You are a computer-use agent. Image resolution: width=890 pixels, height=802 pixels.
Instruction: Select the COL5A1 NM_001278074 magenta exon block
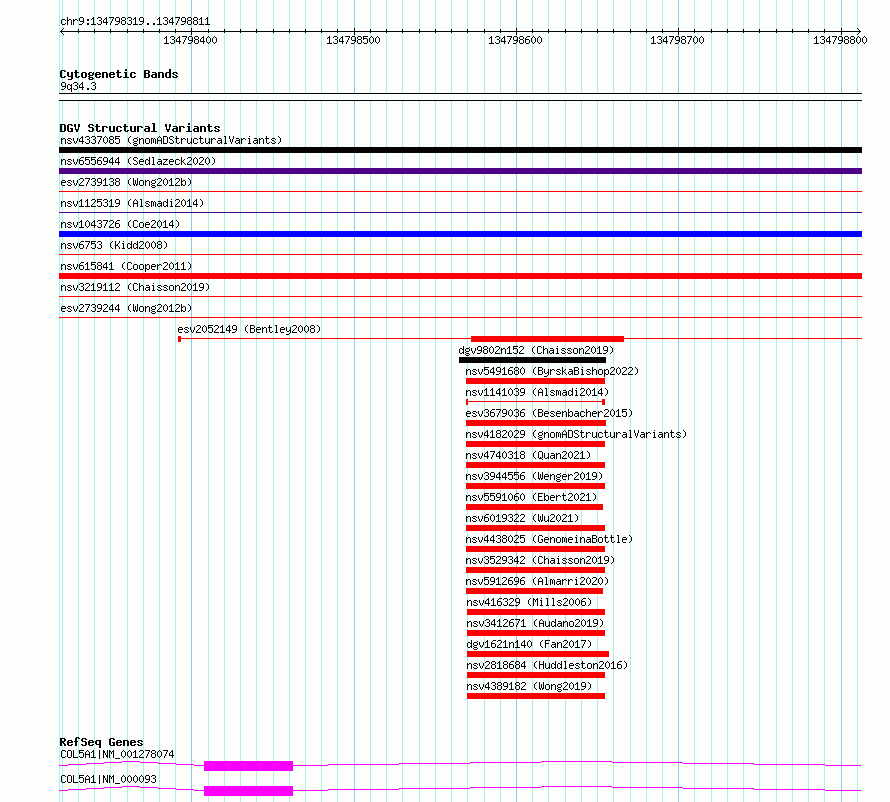click(x=249, y=766)
